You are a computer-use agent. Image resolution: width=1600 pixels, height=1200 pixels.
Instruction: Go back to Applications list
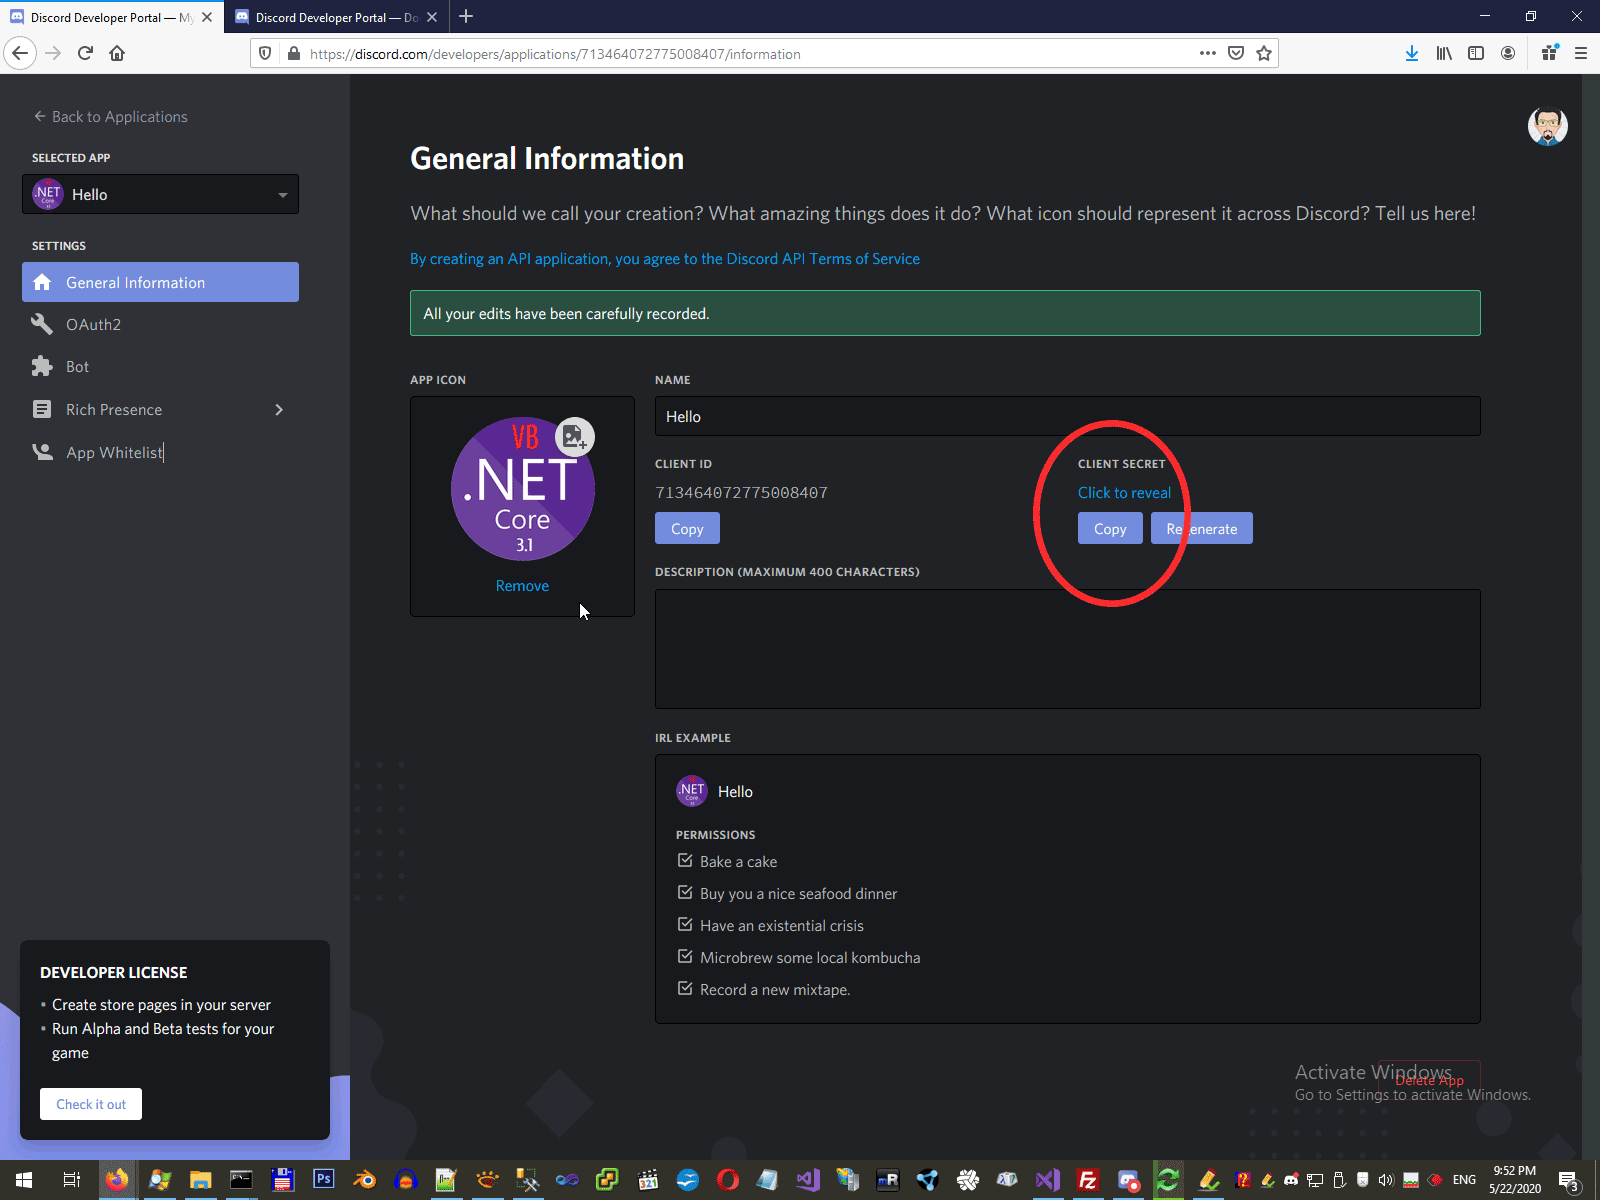(x=110, y=117)
